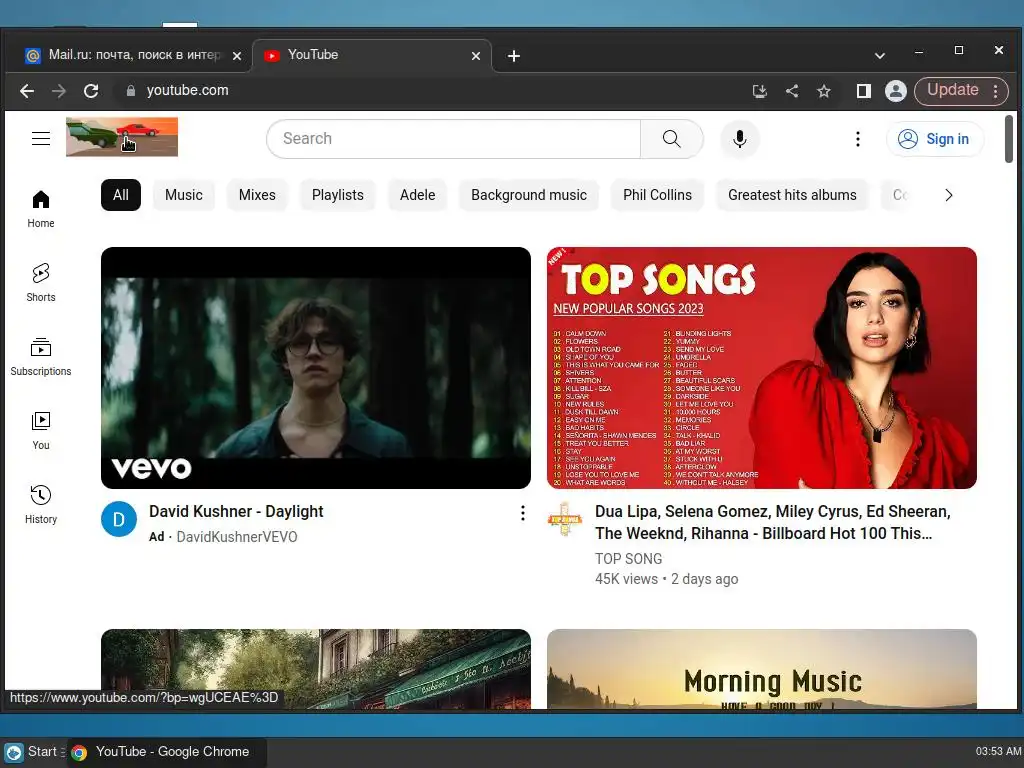Click the taskbar clock 03:53 AM
Viewport: 1024px width, 768px height.
tap(998, 752)
